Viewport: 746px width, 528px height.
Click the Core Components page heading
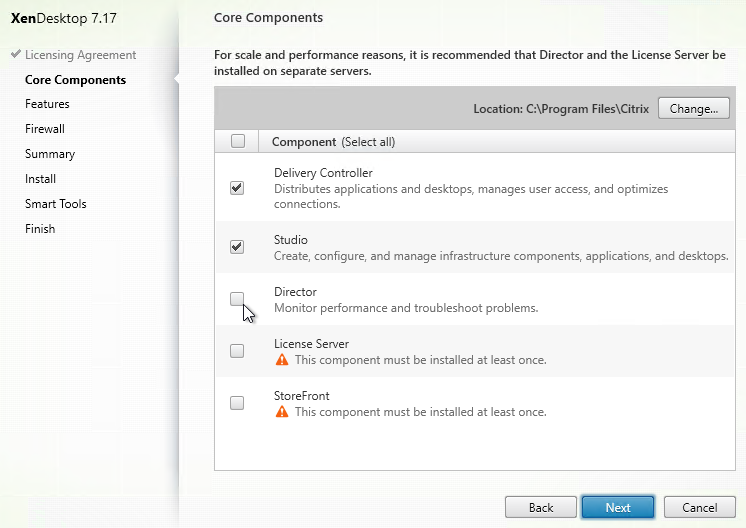268,18
